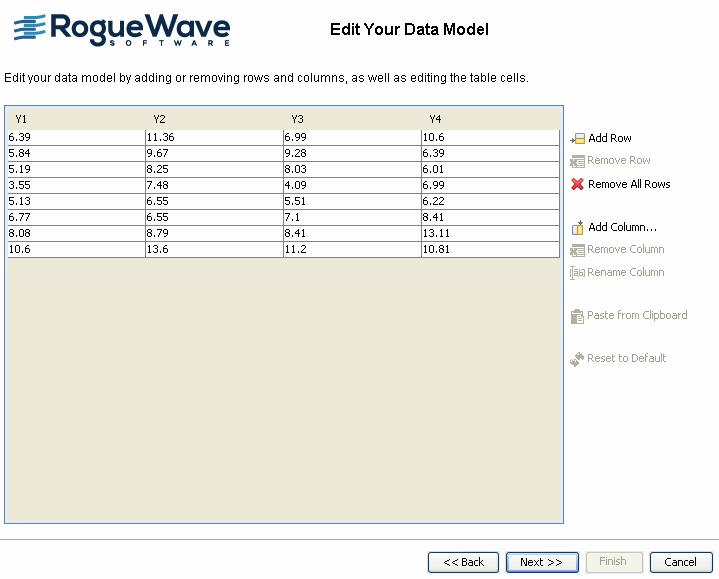
Task: Click the cell showing 3.55
Action: tap(75, 185)
